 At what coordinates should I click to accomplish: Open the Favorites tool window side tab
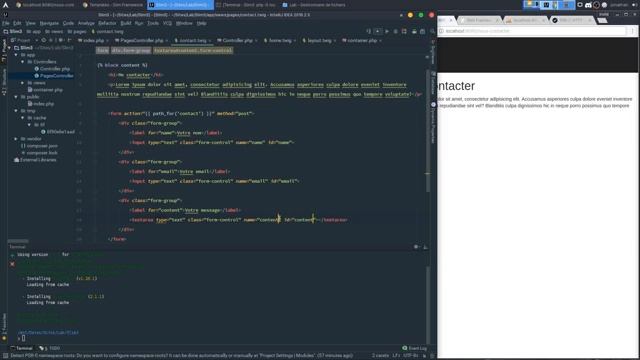[x=4, y=327]
